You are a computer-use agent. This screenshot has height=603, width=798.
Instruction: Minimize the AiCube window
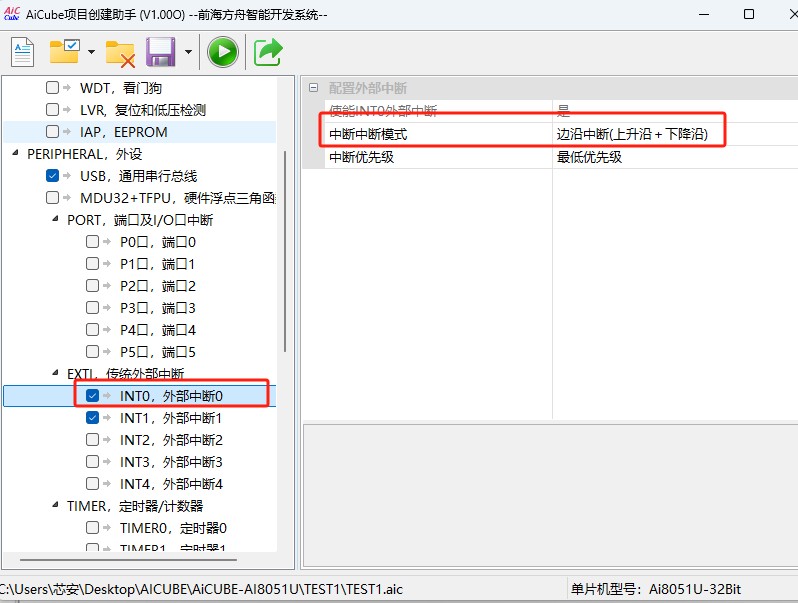pyautogui.click(x=704, y=14)
